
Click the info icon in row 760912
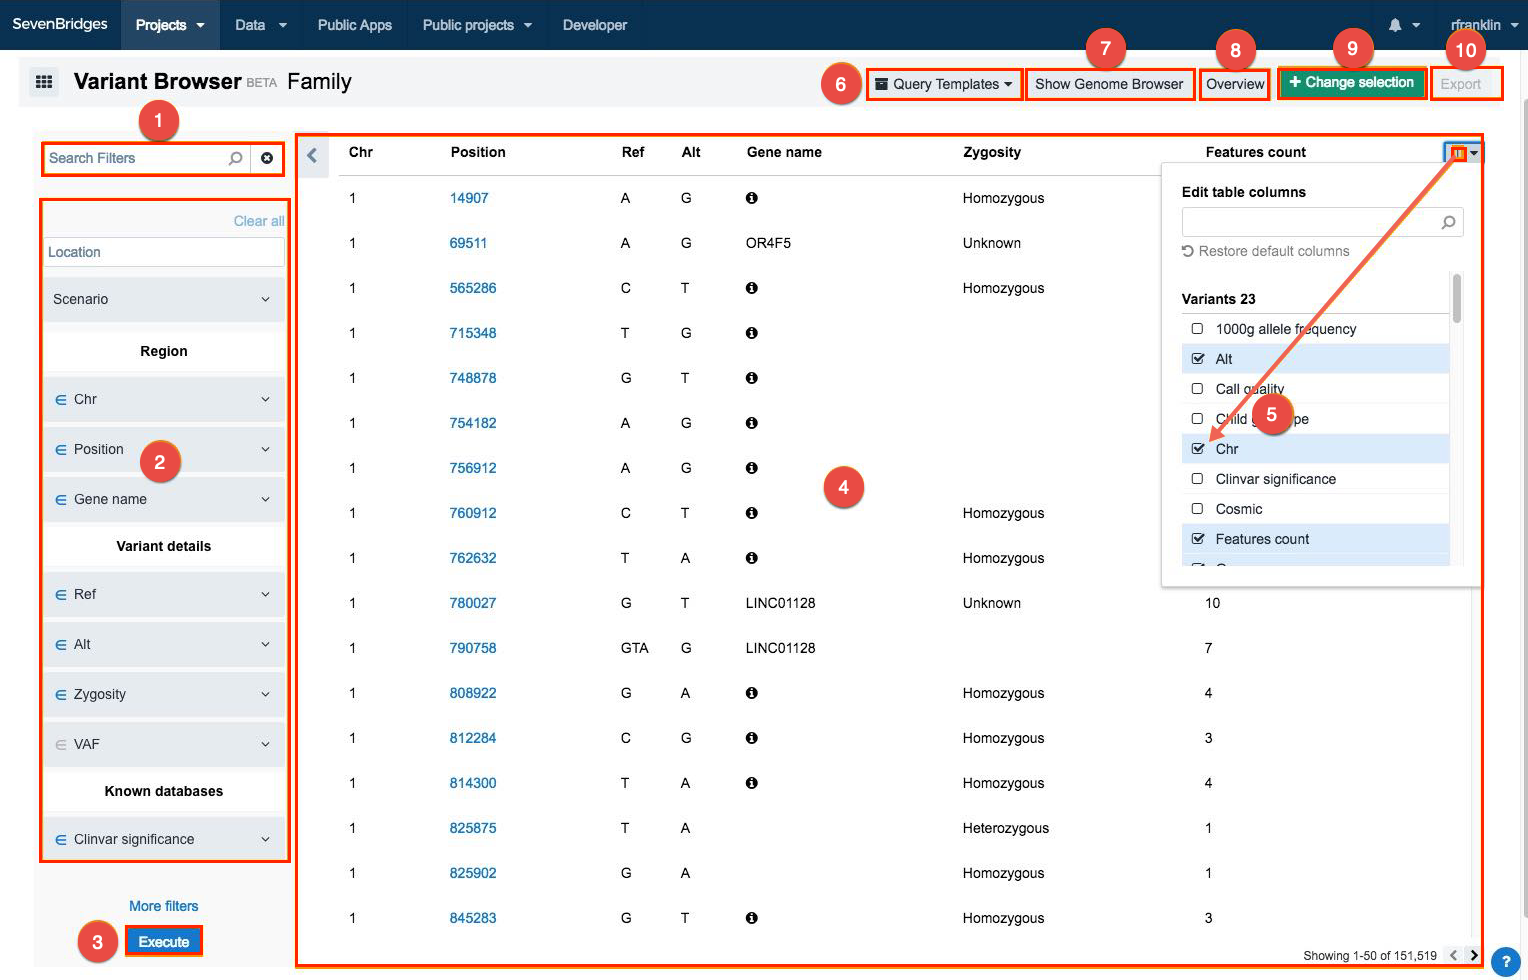click(x=752, y=513)
